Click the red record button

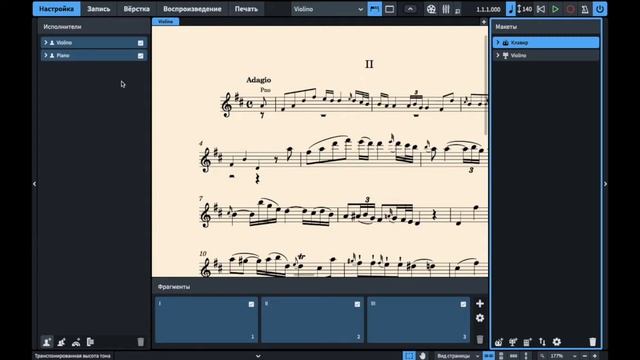570,9
